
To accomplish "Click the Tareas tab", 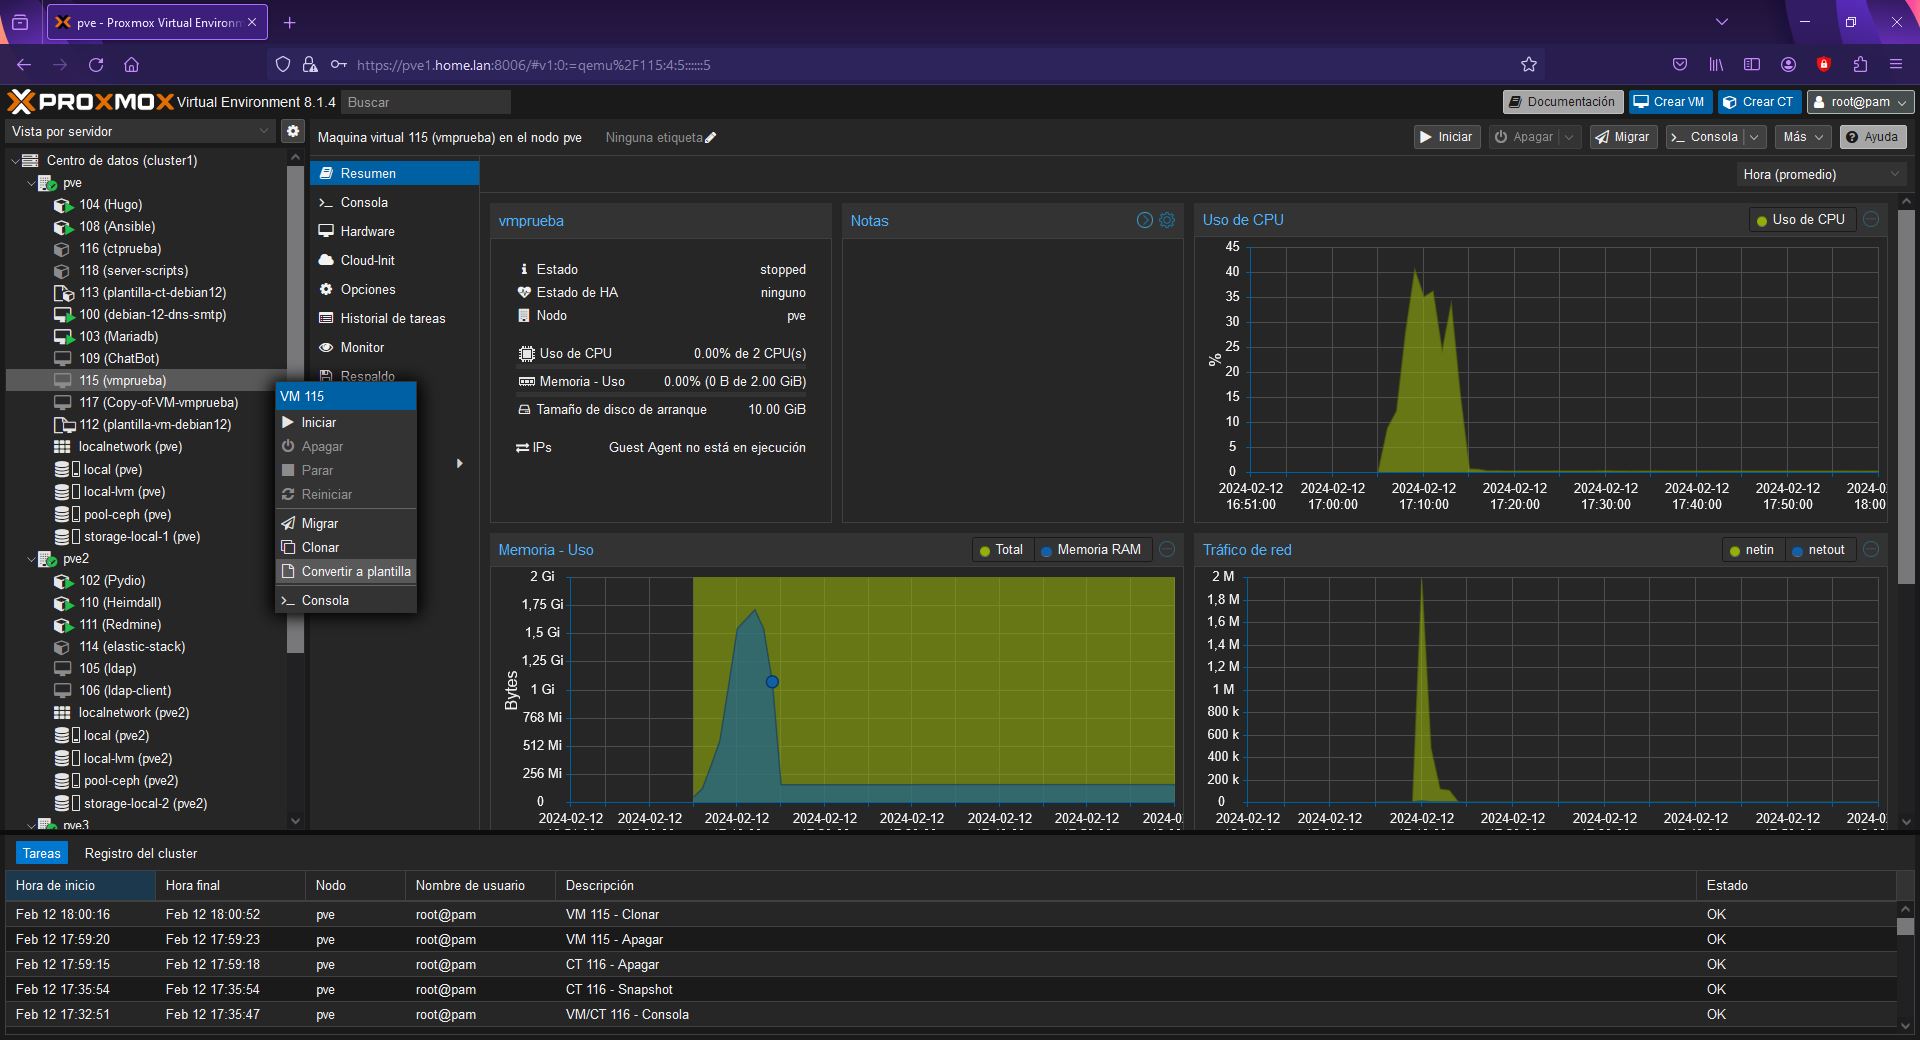I will [x=42, y=853].
